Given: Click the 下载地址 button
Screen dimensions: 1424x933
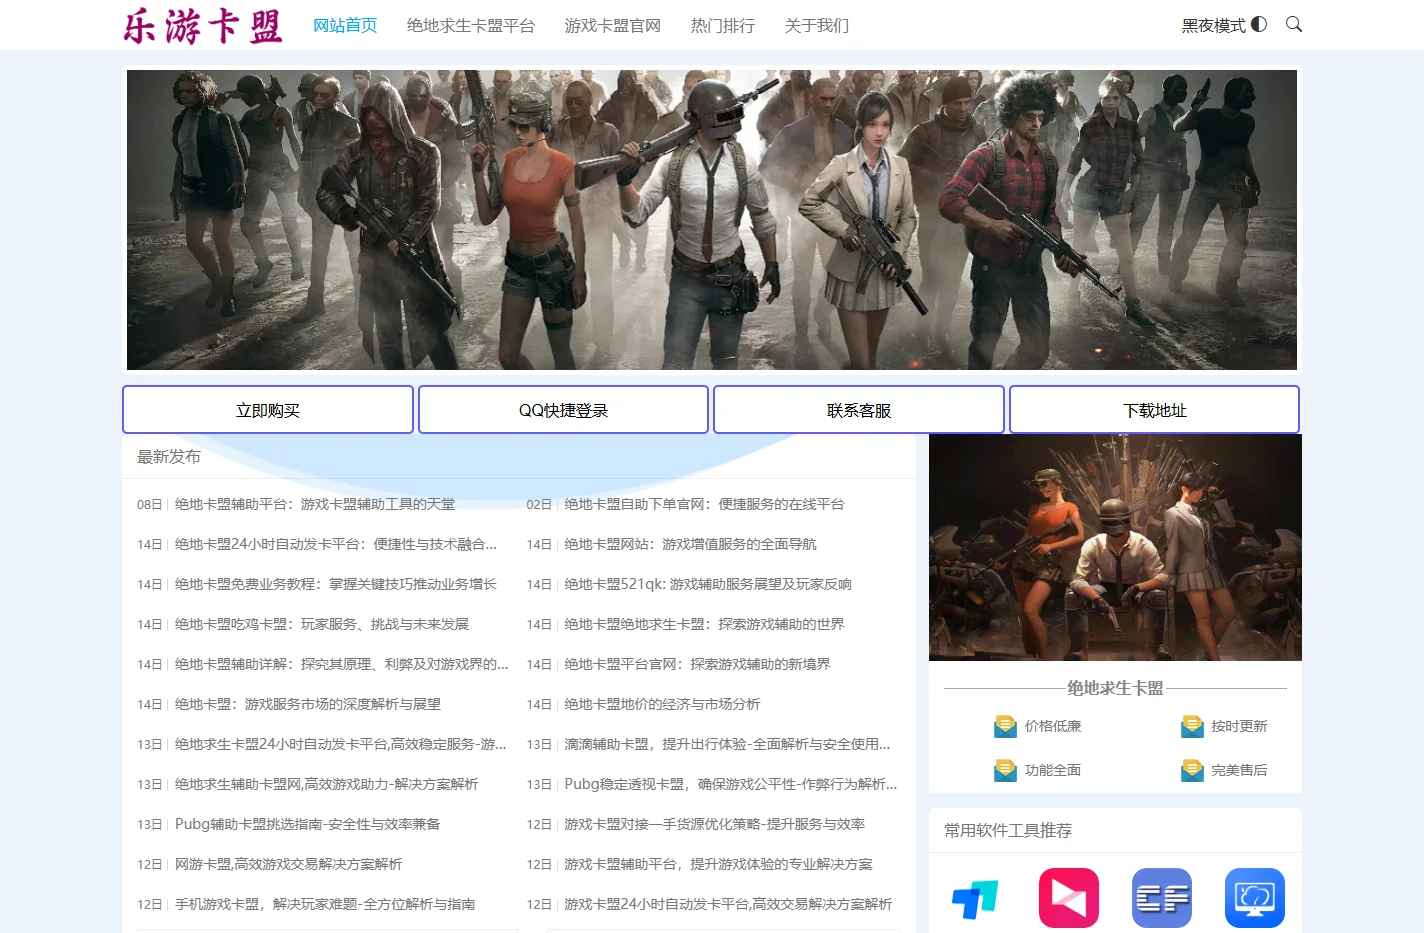Looking at the screenshot, I should [1155, 410].
